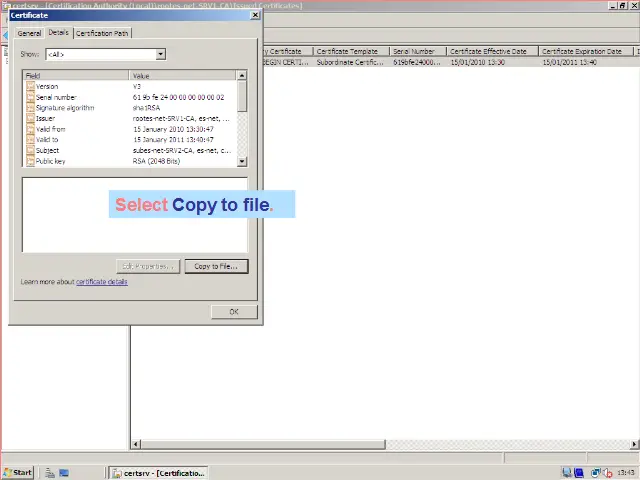This screenshot has height=480, width=640.
Task: Switch to the Certification Path tab
Action: 102,33
